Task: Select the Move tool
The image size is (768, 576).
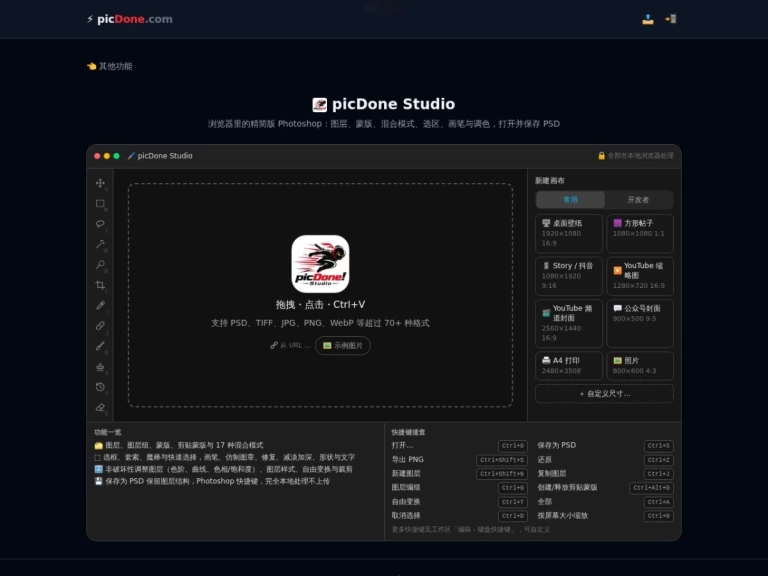Action: (x=100, y=183)
